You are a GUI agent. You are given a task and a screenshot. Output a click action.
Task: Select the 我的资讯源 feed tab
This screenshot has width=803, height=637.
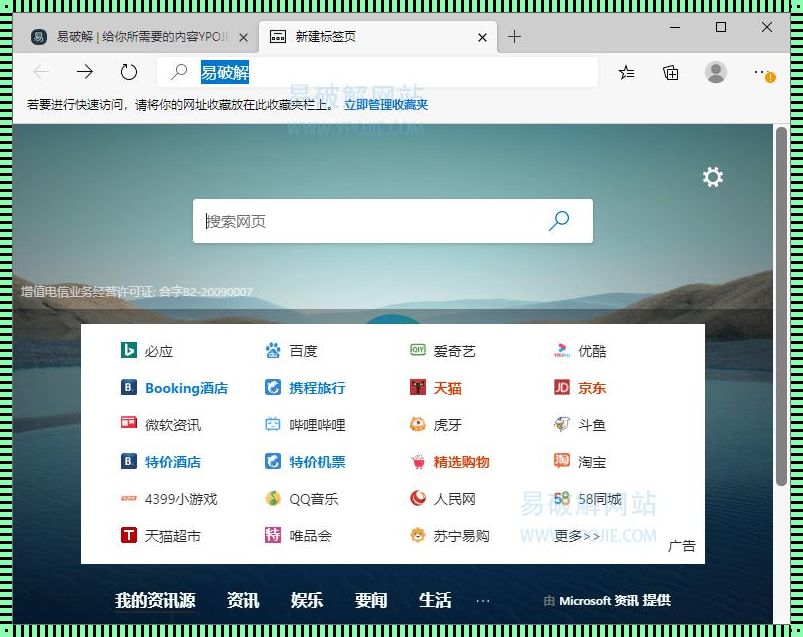tap(155, 600)
